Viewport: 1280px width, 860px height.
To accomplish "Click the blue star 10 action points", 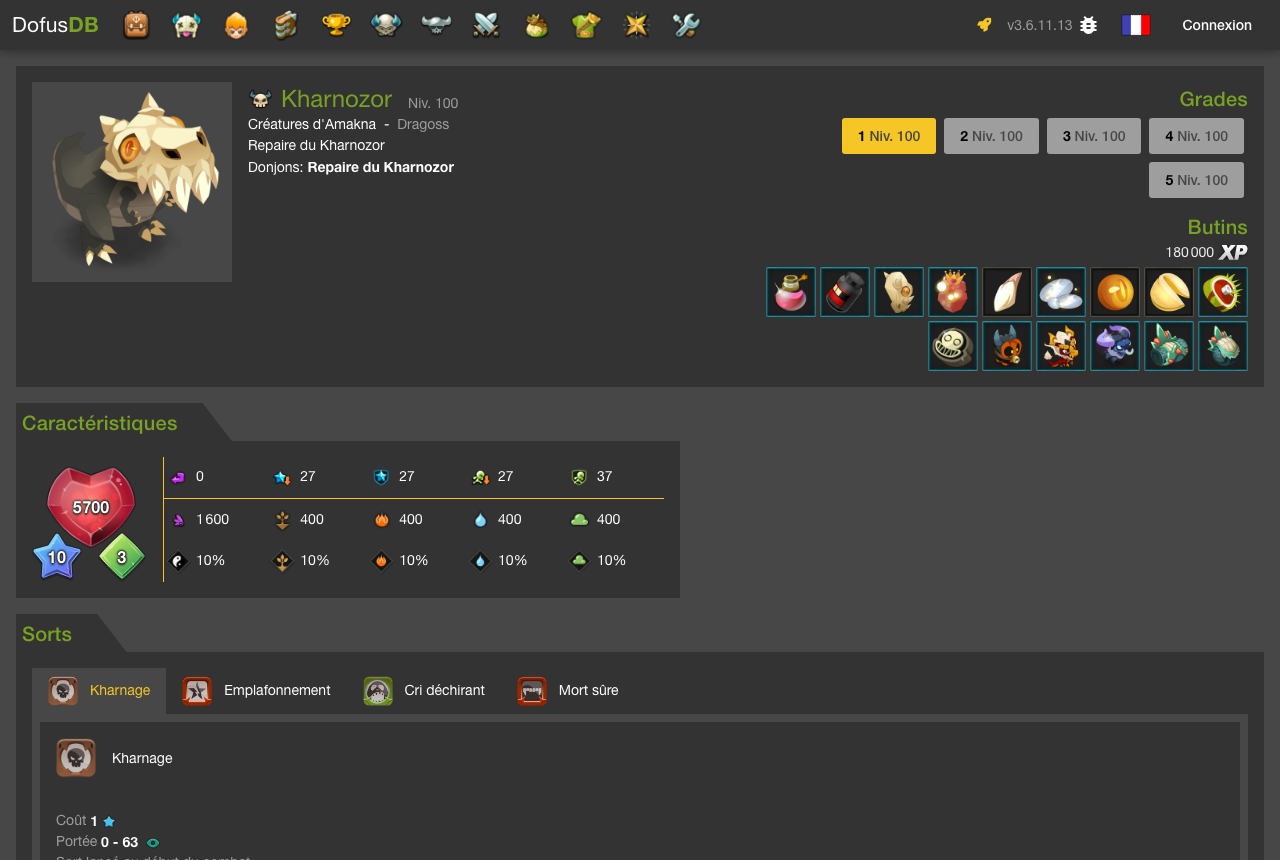I will click(57, 557).
